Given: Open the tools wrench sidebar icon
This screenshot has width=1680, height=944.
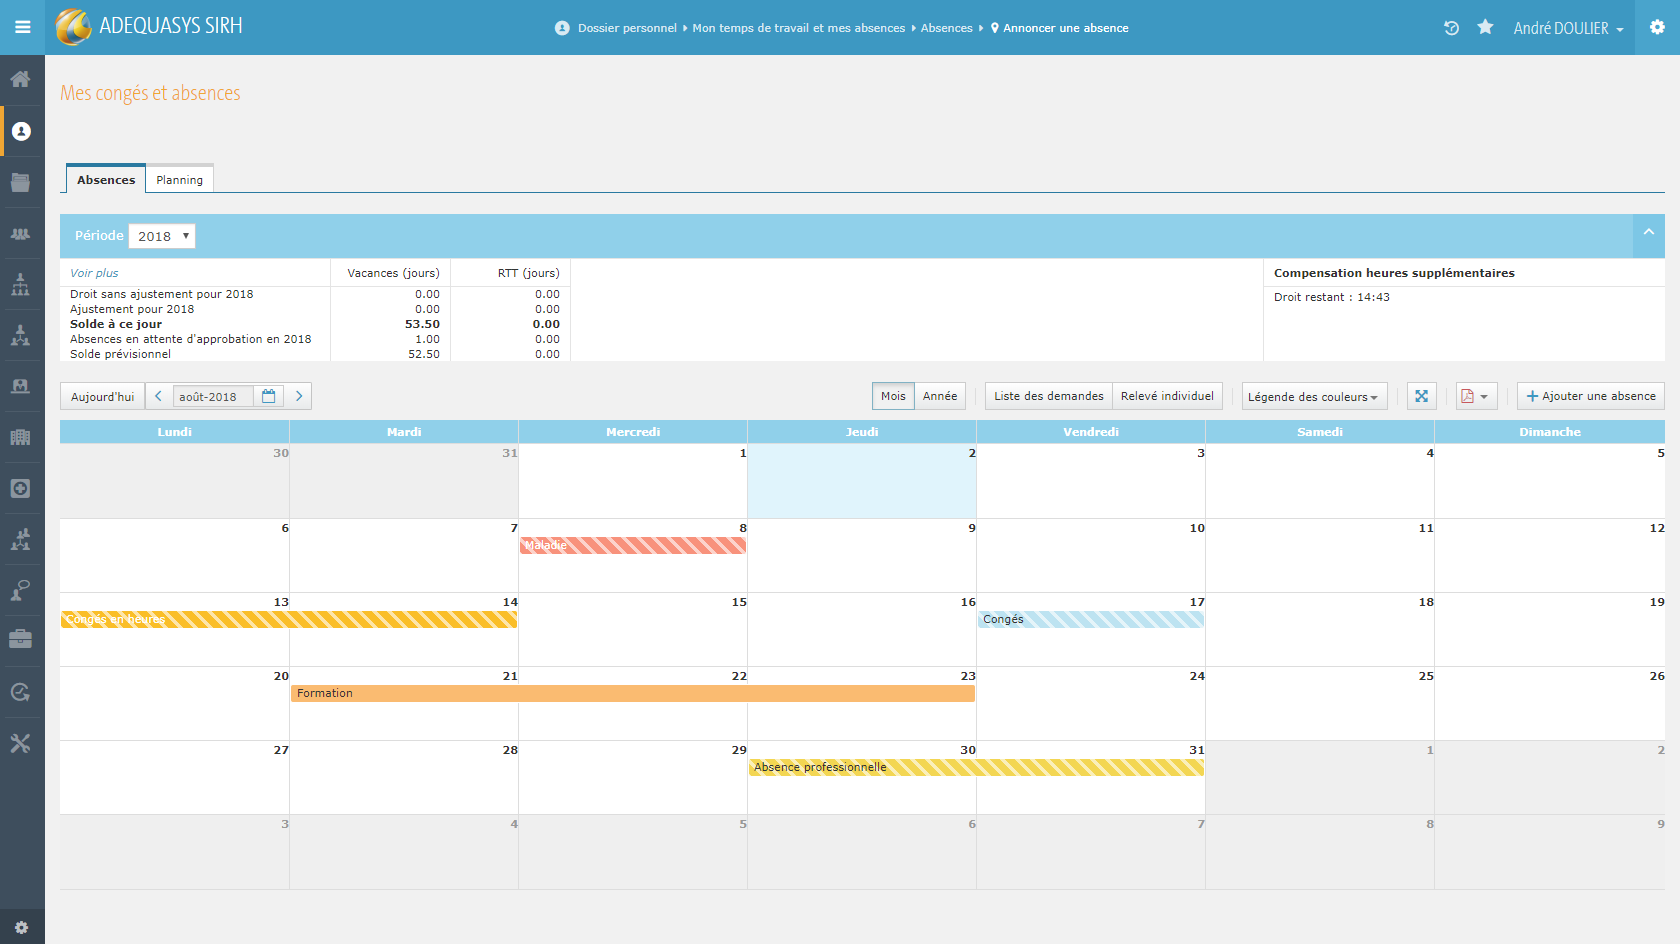Looking at the screenshot, I should 20,743.
